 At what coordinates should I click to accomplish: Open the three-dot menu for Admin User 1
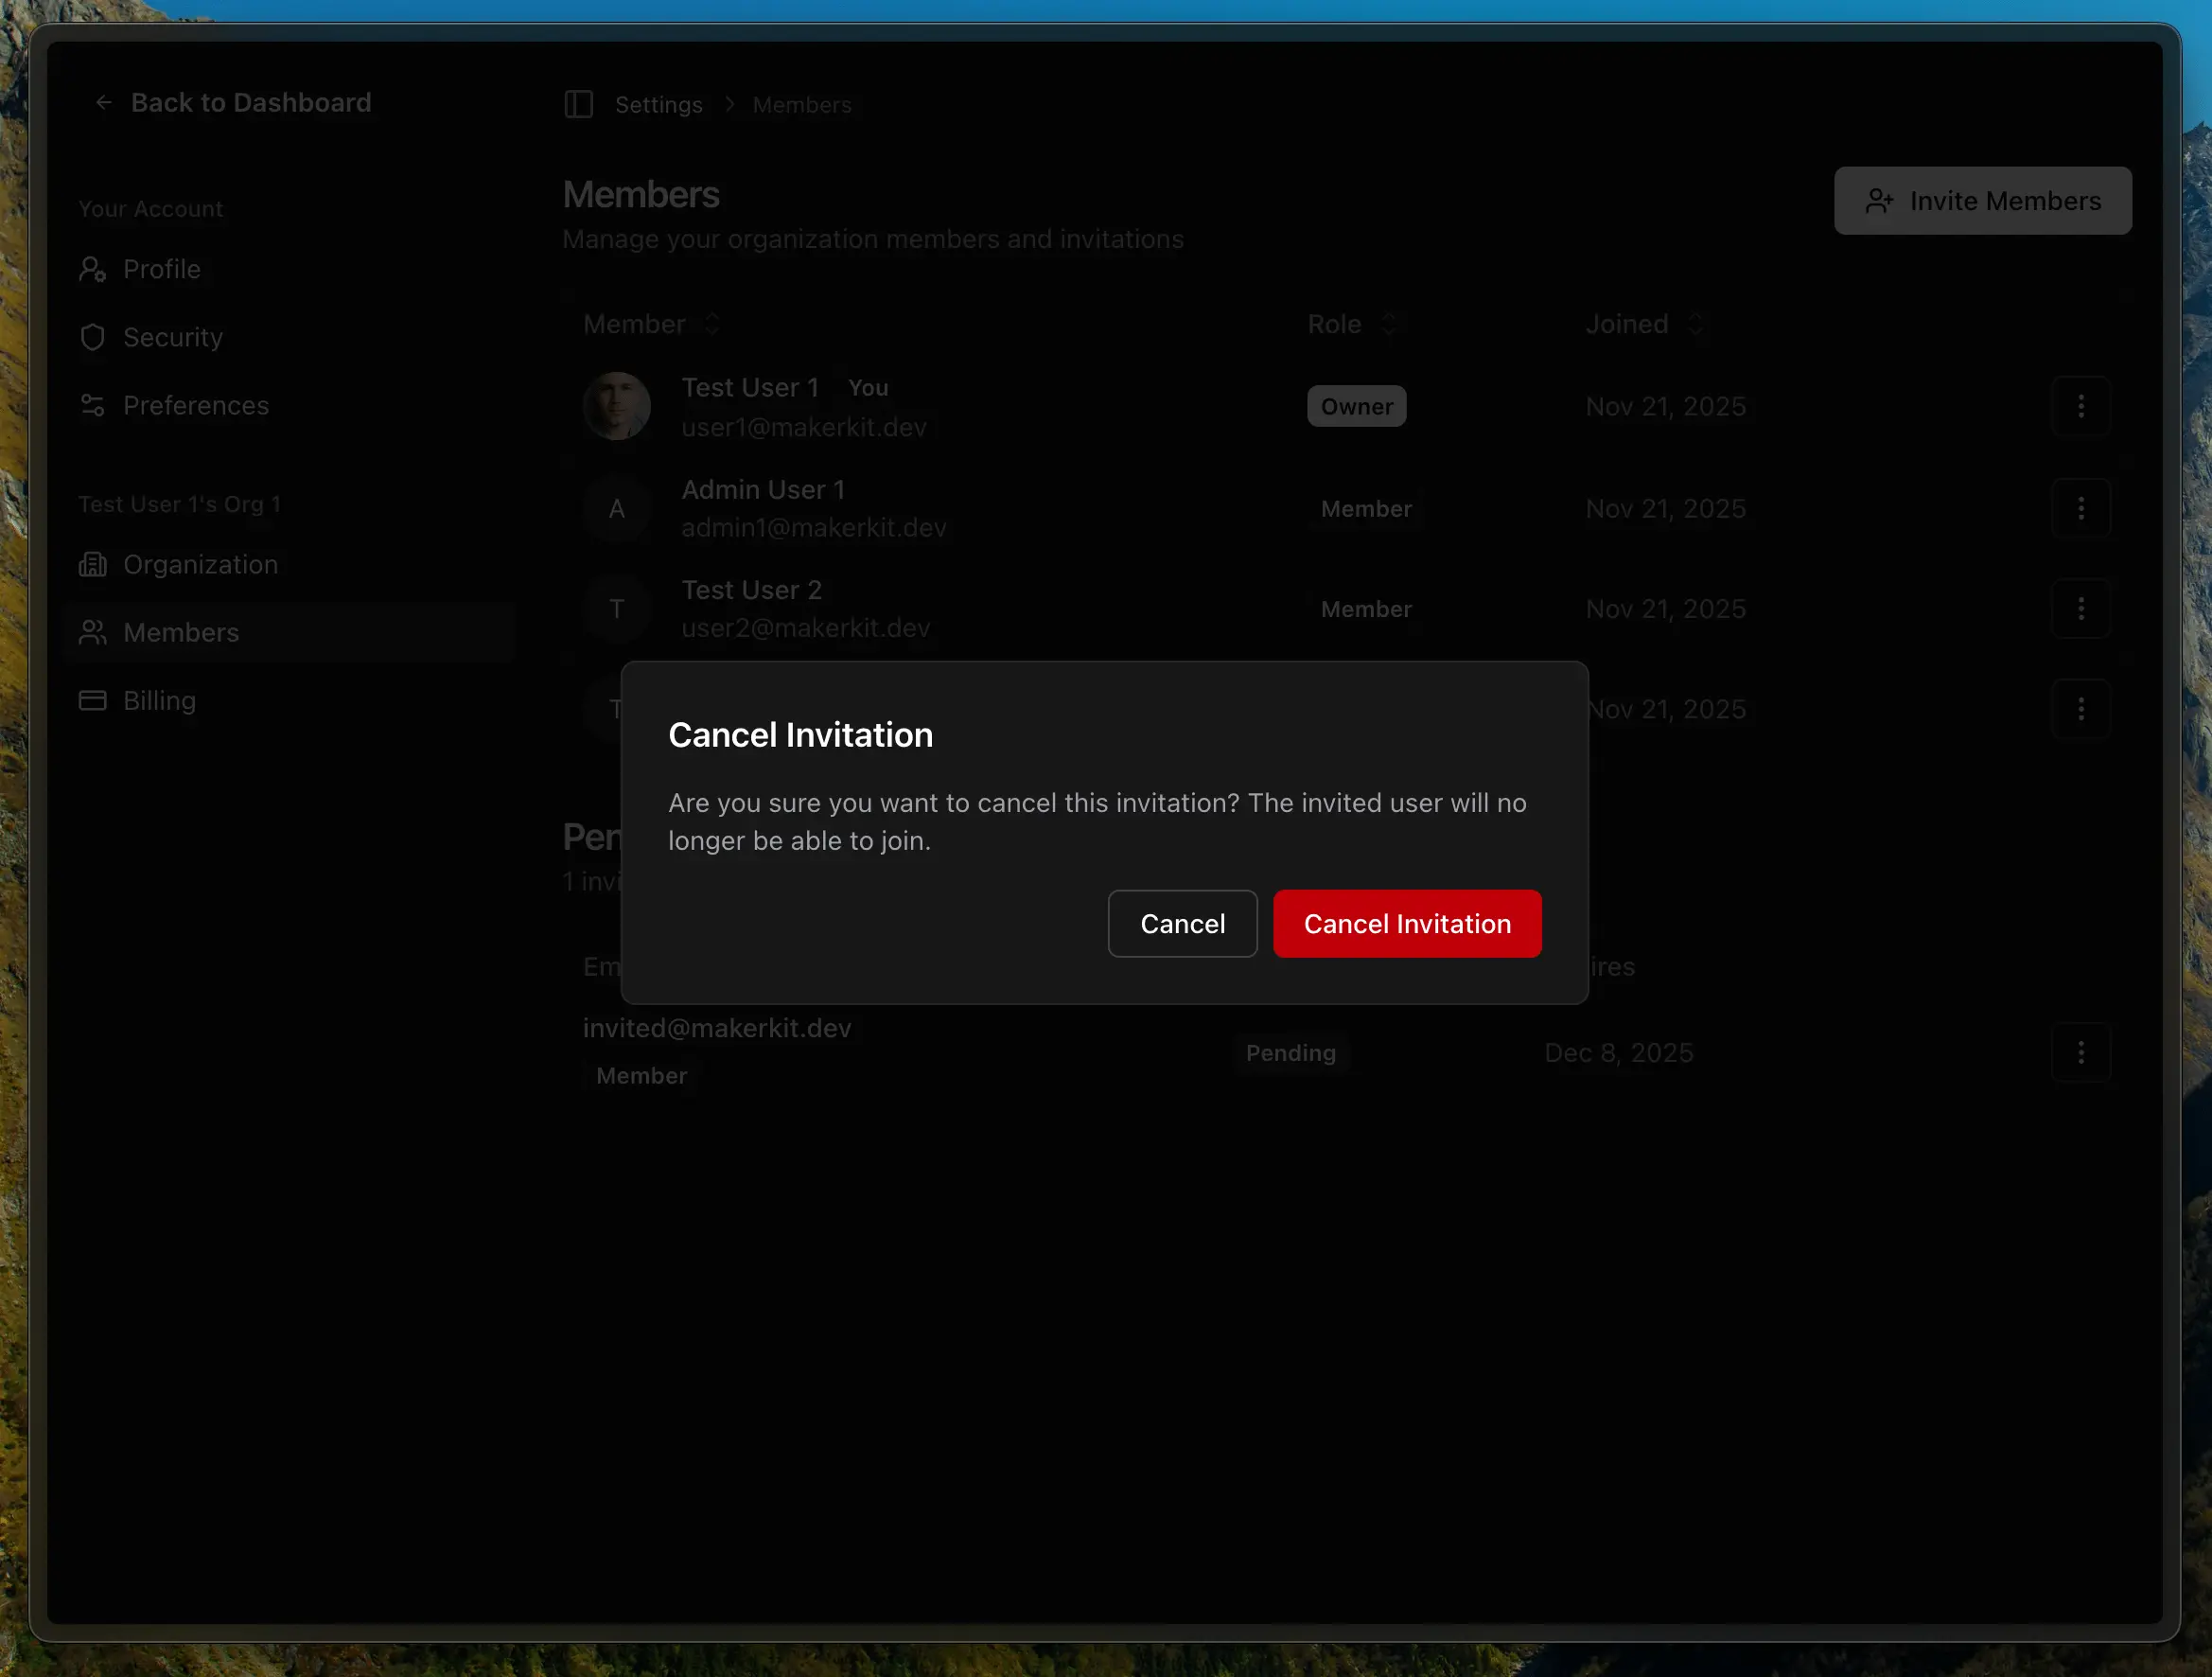2081,508
